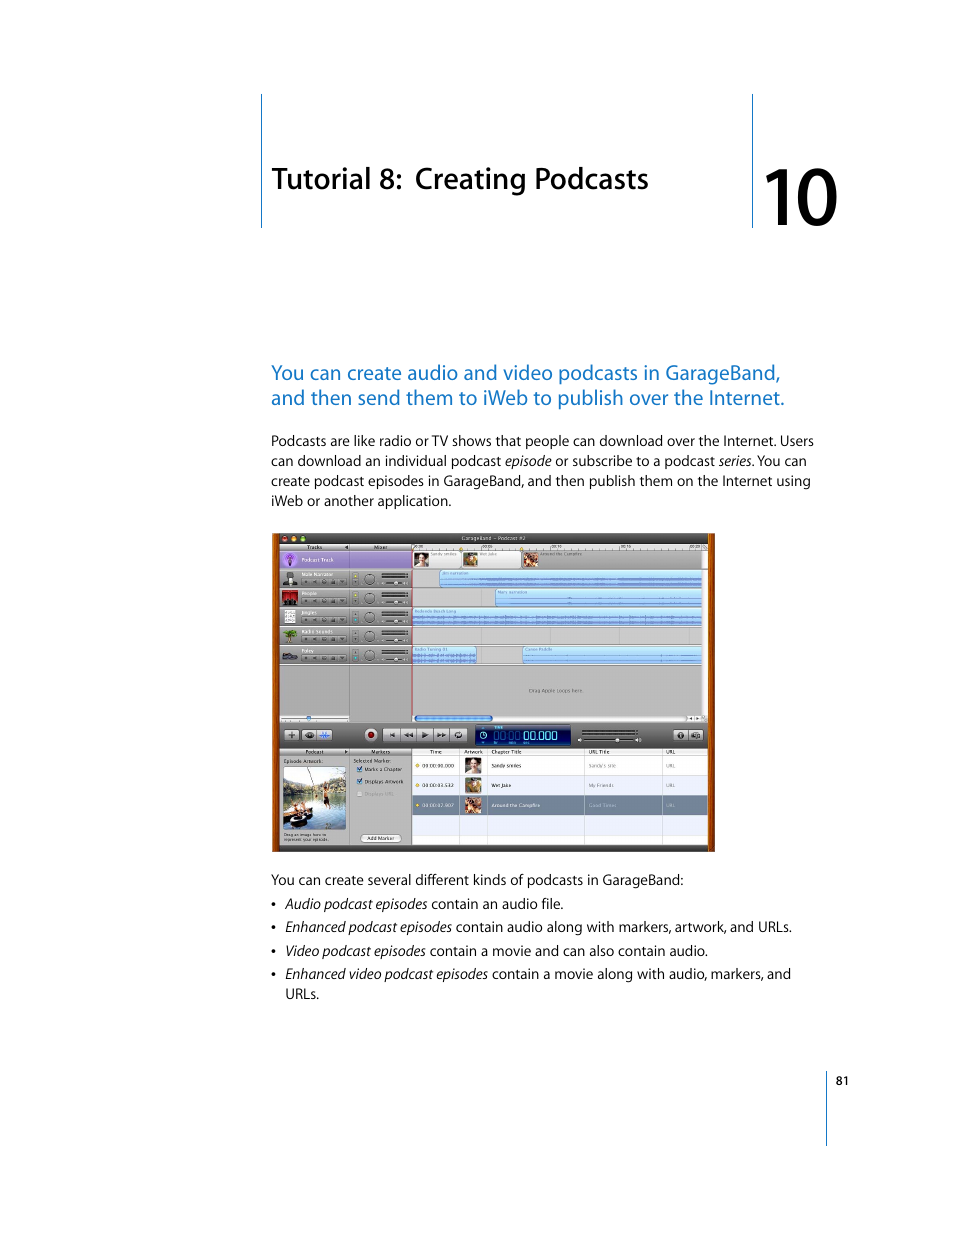Select the Podcast Track microphone icon
This screenshot has width=954, height=1235.
tap(290, 560)
